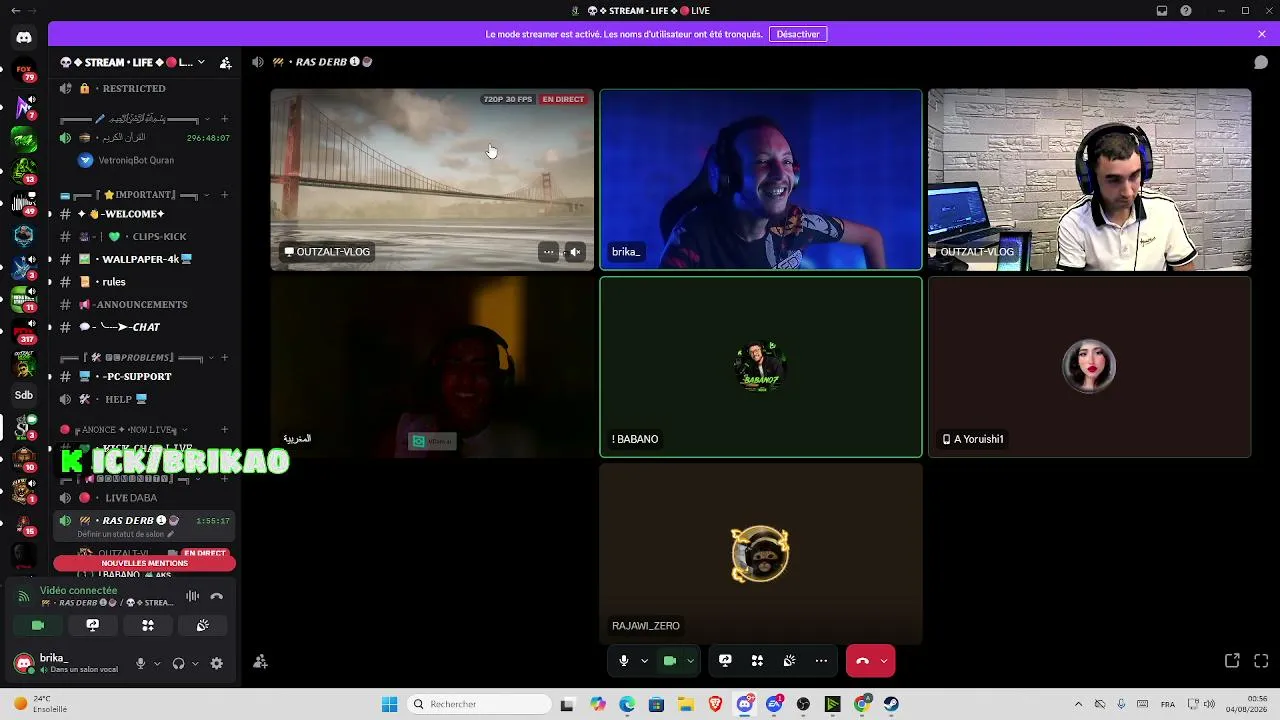This screenshot has width=1280, height=720.
Task: Open the FOX server with 79 badge
Action: (x=24, y=71)
